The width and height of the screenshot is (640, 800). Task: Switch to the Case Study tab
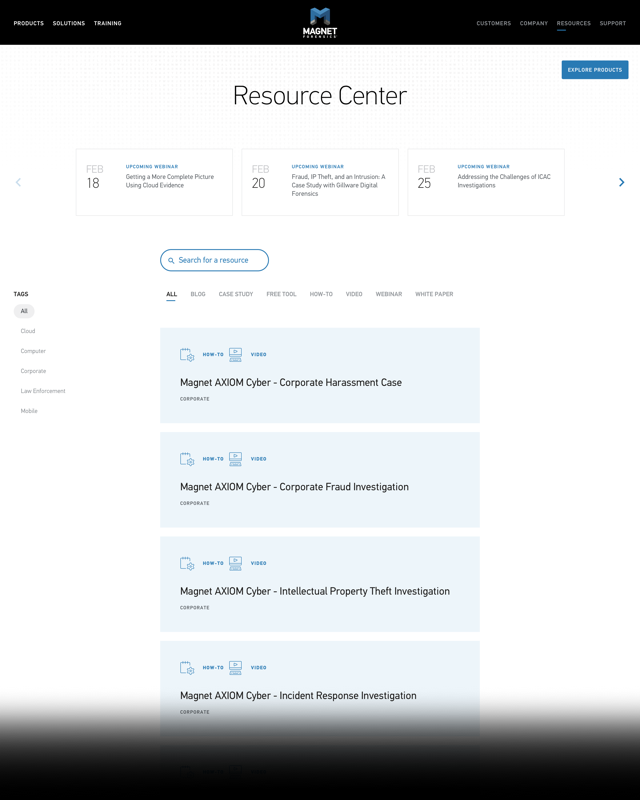pyautogui.click(x=236, y=294)
